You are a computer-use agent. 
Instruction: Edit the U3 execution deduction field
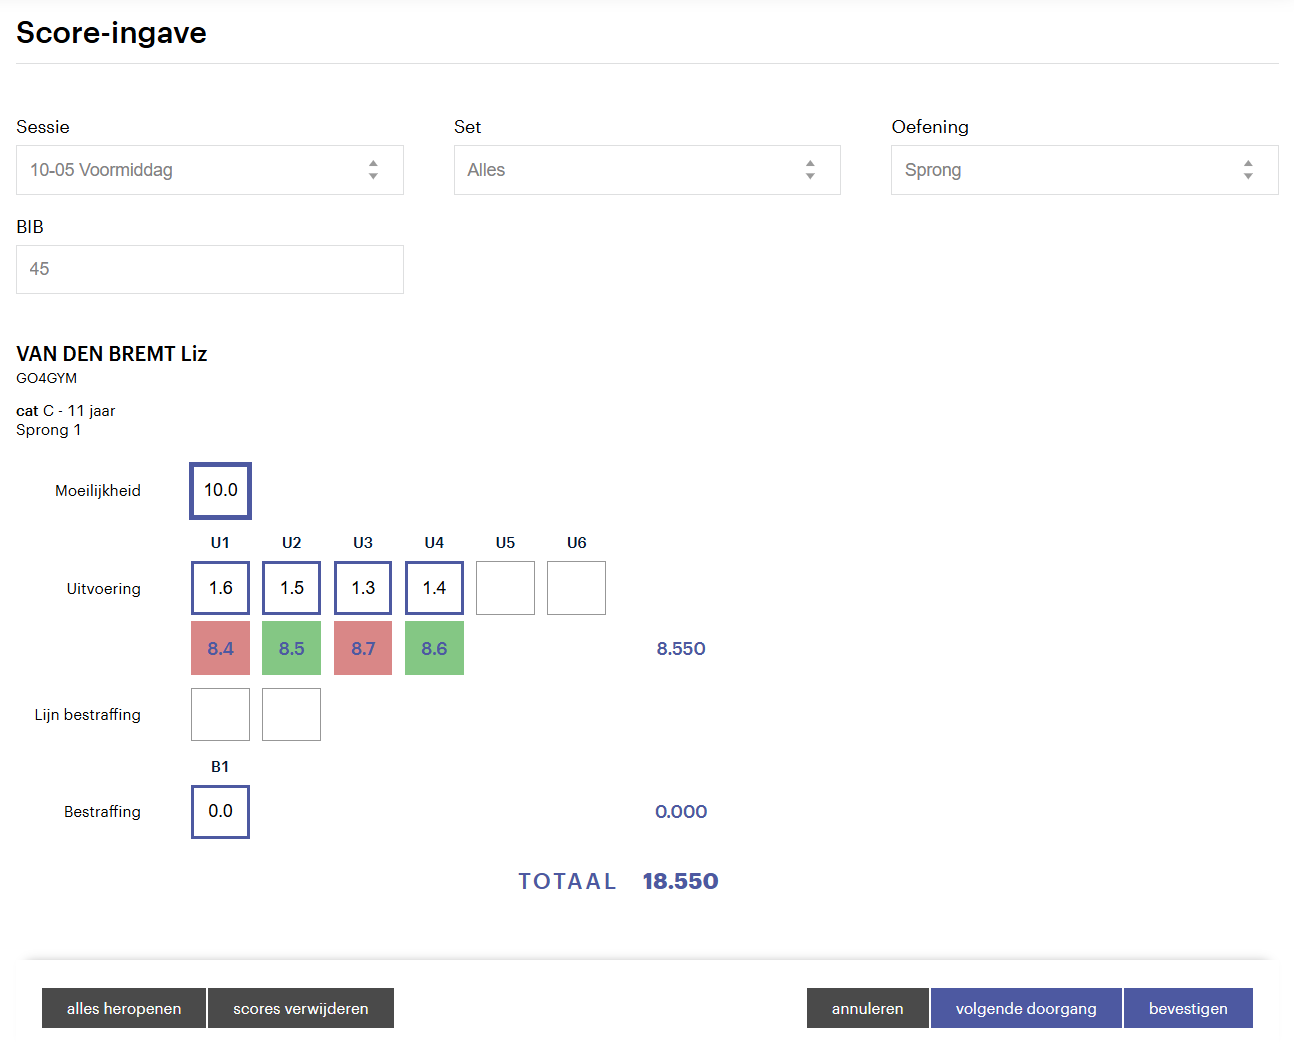(x=363, y=588)
